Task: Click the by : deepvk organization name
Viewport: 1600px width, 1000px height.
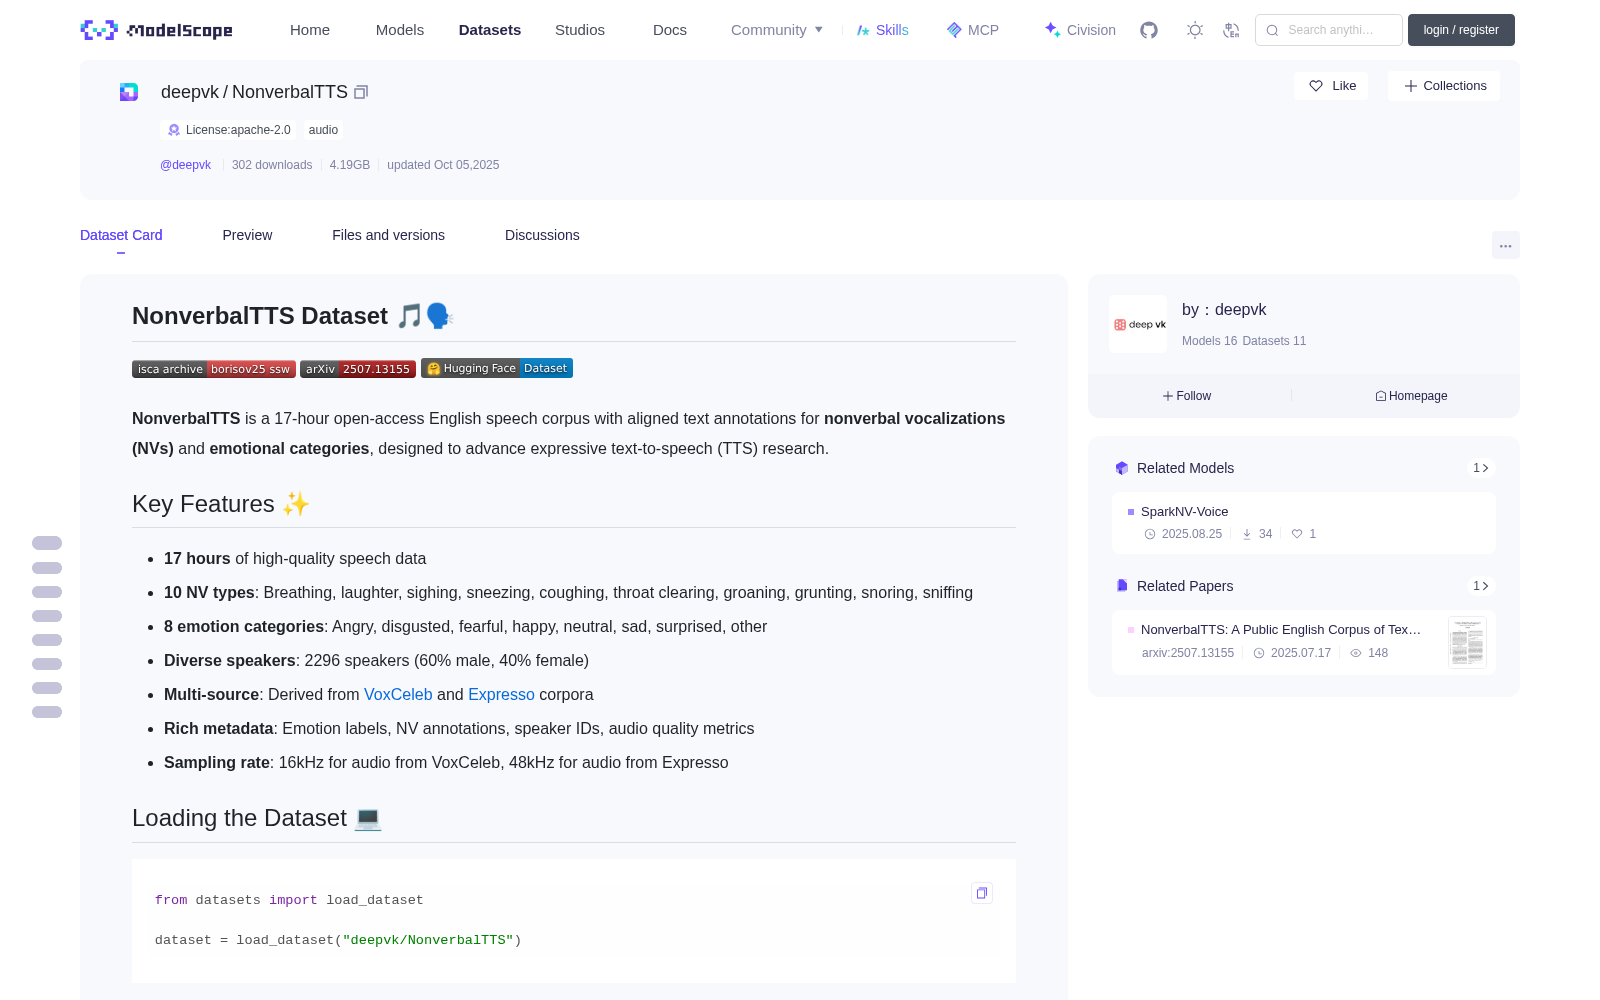Action: coord(1224,310)
